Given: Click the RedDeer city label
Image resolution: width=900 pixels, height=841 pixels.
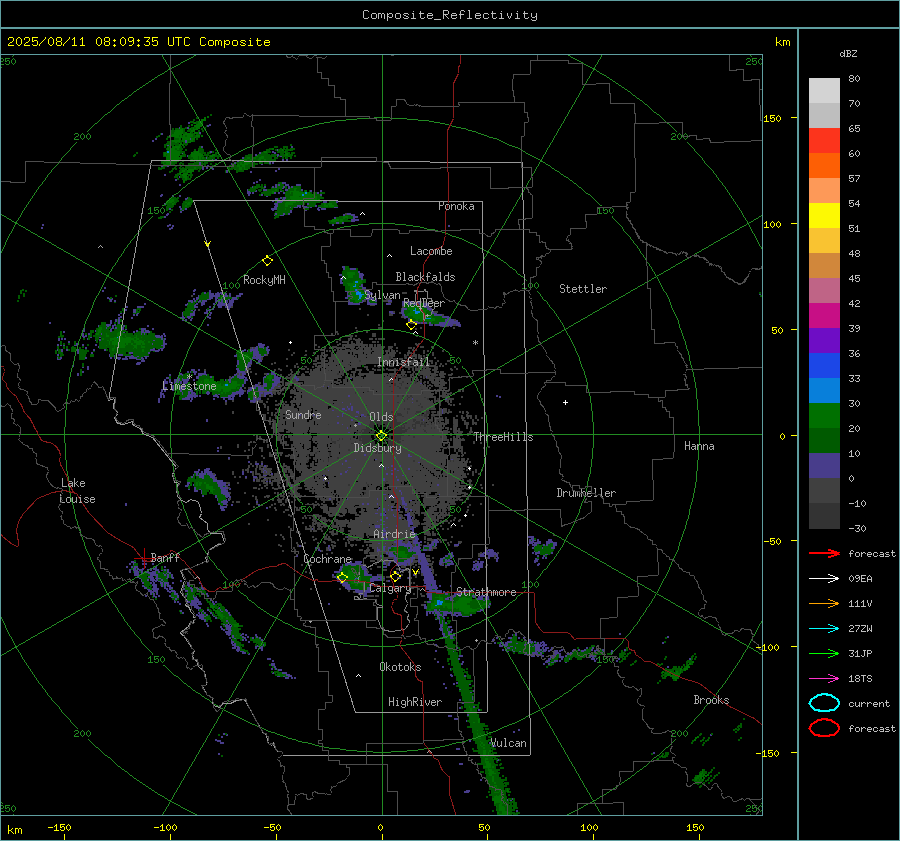Looking at the screenshot, I should 424,303.
